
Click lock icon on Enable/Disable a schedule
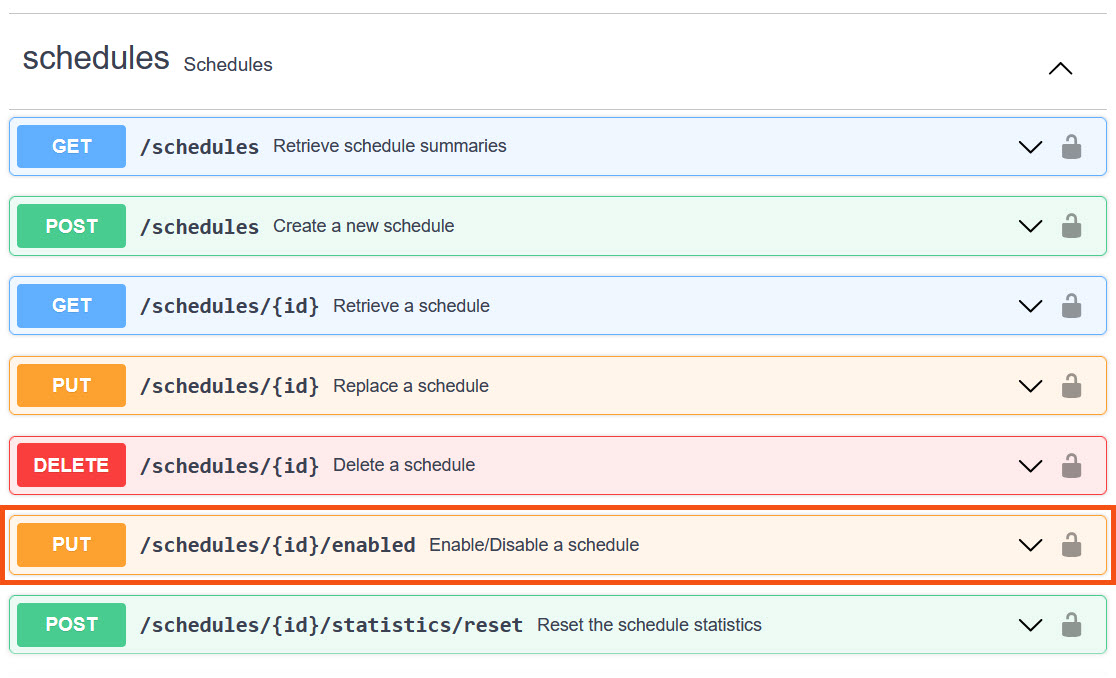pyautogui.click(x=1071, y=545)
